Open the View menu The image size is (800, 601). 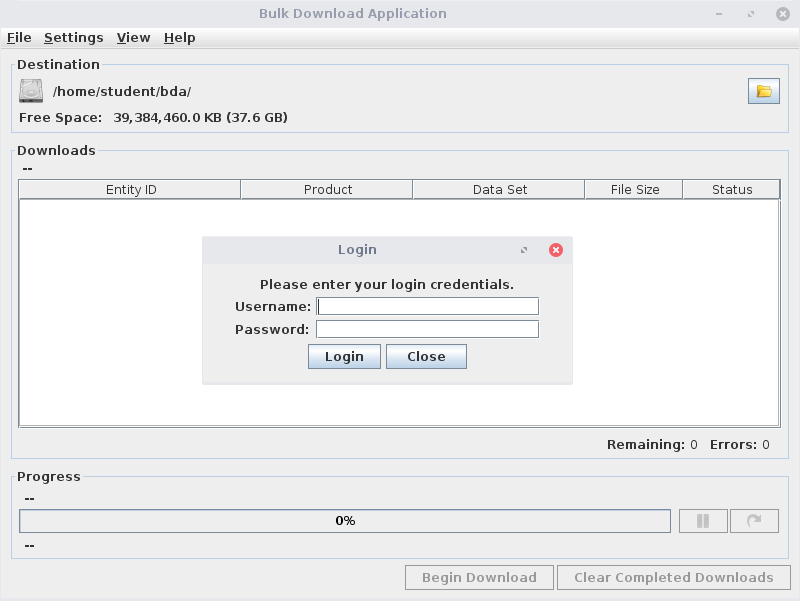(133, 37)
